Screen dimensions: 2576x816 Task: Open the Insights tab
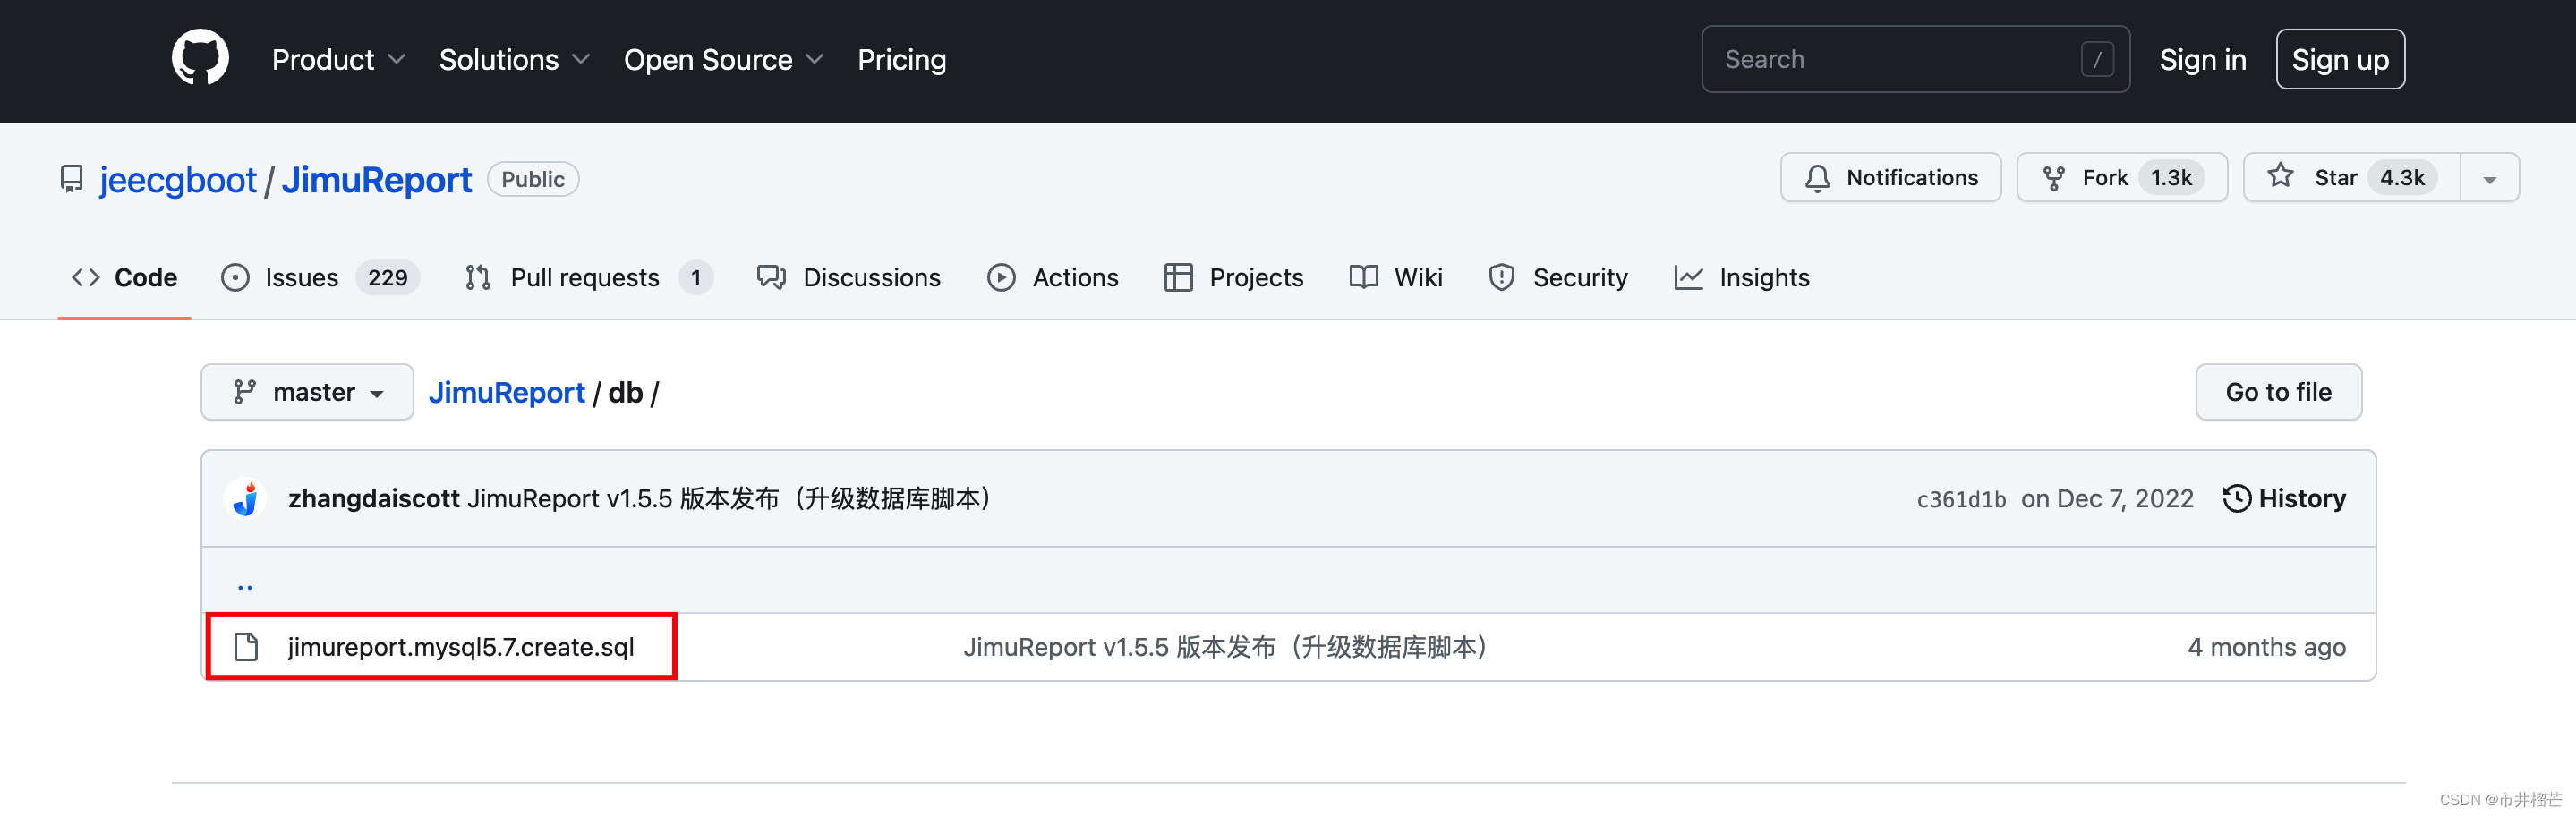(1742, 277)
